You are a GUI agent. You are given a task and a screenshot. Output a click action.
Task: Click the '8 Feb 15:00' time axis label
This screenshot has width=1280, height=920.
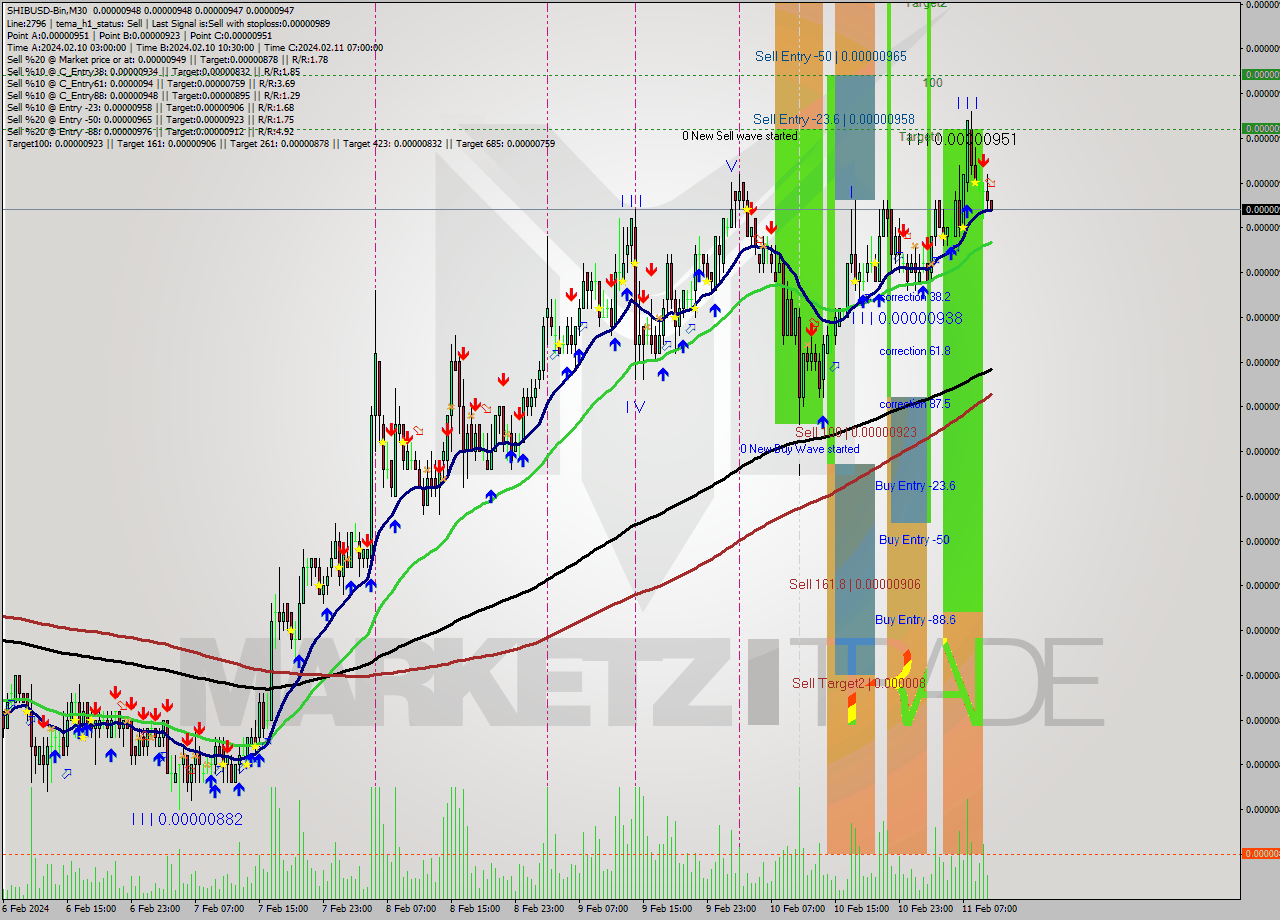[x=475, y=909]
